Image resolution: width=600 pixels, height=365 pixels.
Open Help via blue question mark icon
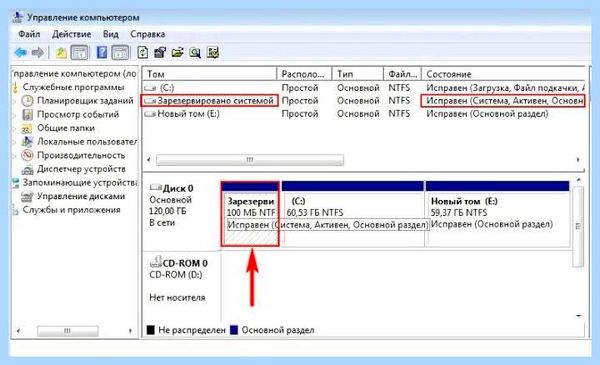tap(101, 52)
